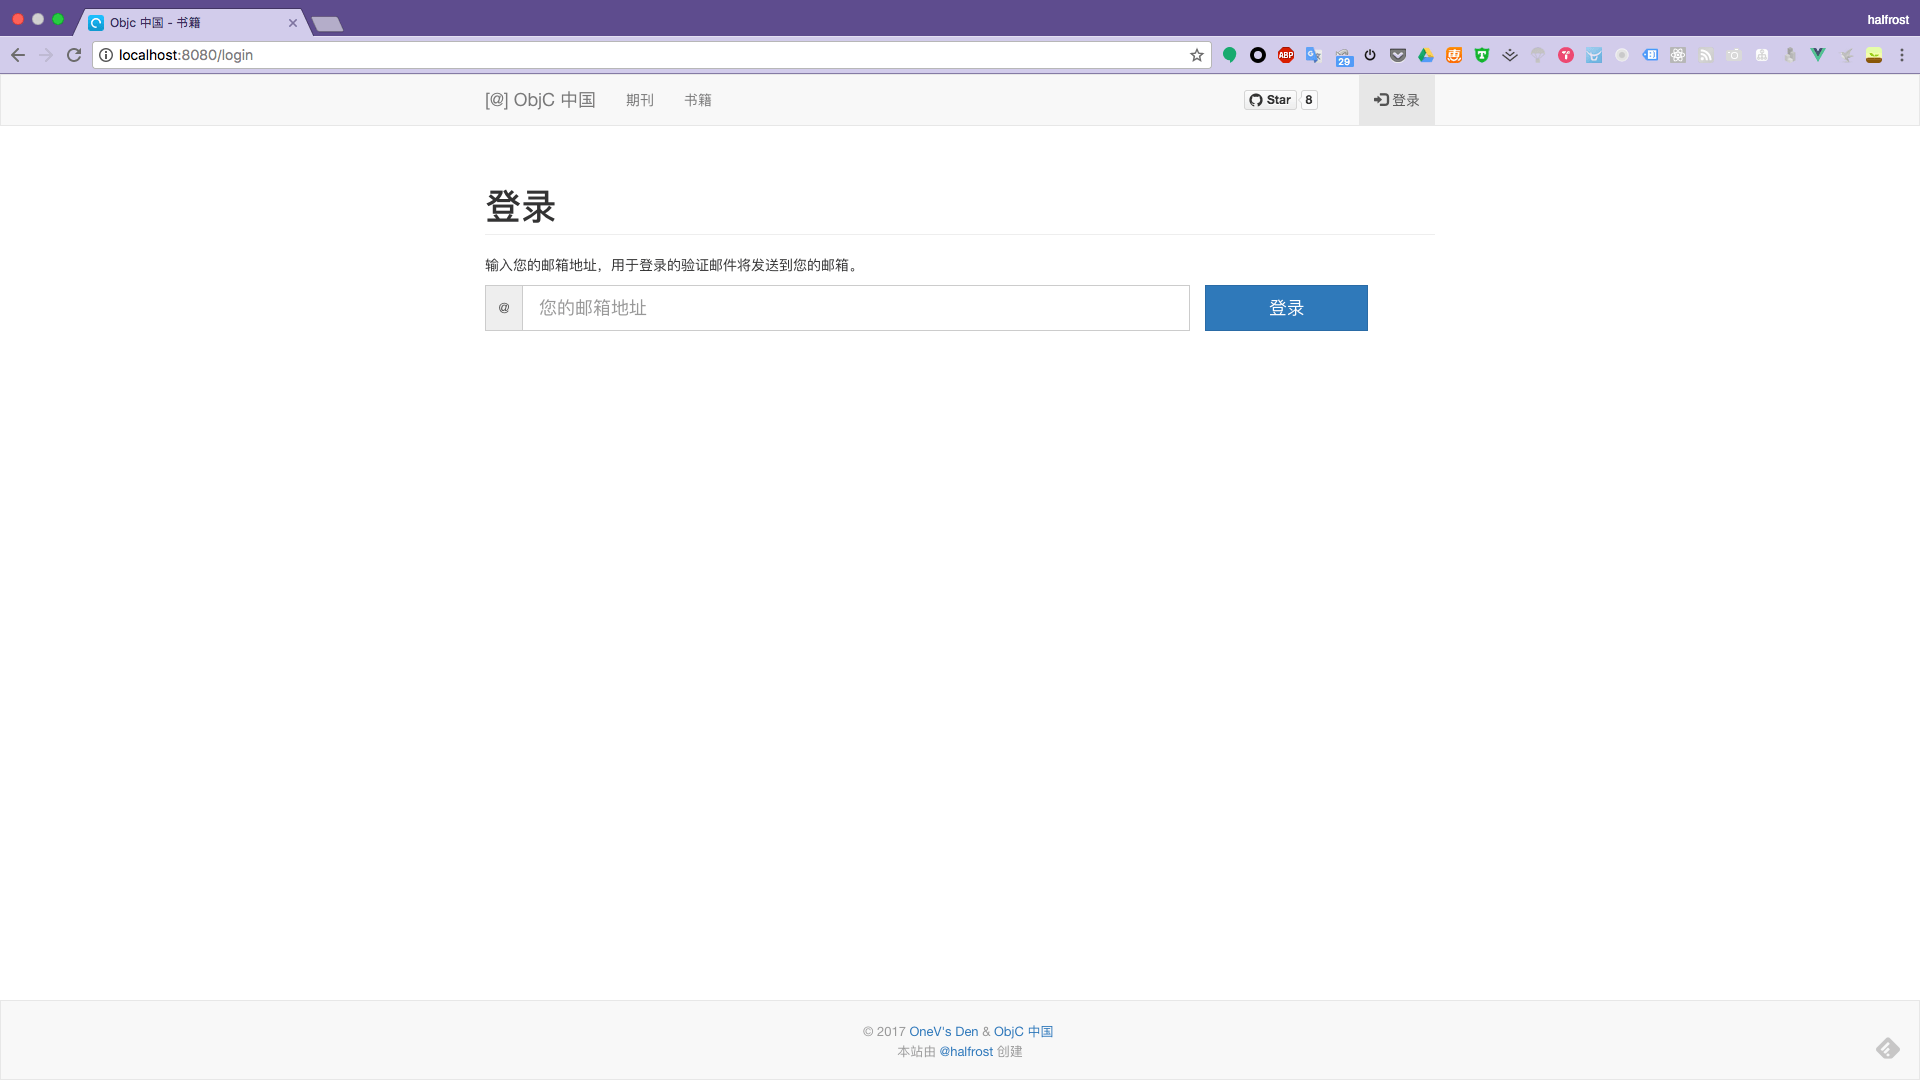The height and width of the screenshot is (1080, 1920).
Task: Reload the current page
Action: tap(74, 55)
